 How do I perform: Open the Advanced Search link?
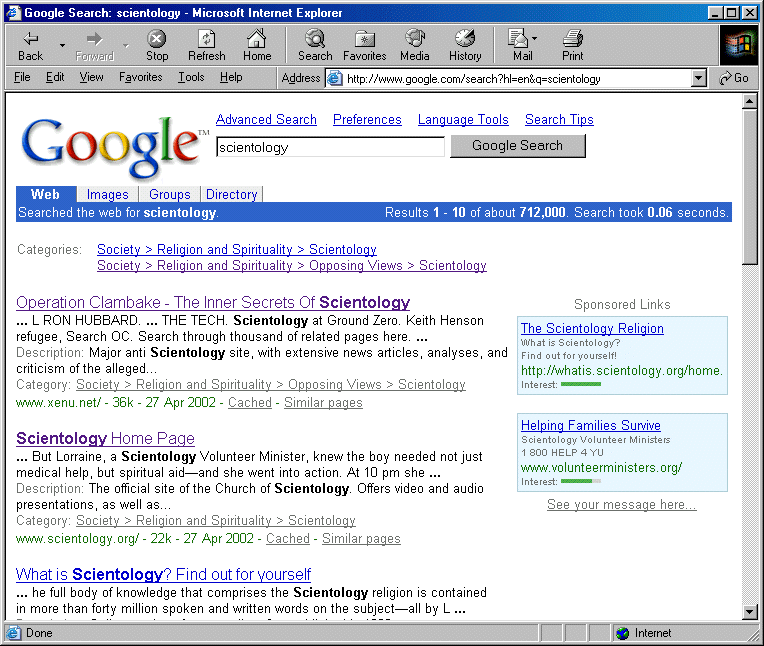(x=266, y=119)
